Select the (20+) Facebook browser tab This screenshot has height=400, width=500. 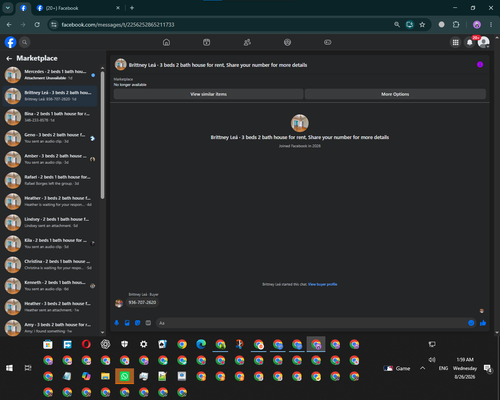(77, 8)
